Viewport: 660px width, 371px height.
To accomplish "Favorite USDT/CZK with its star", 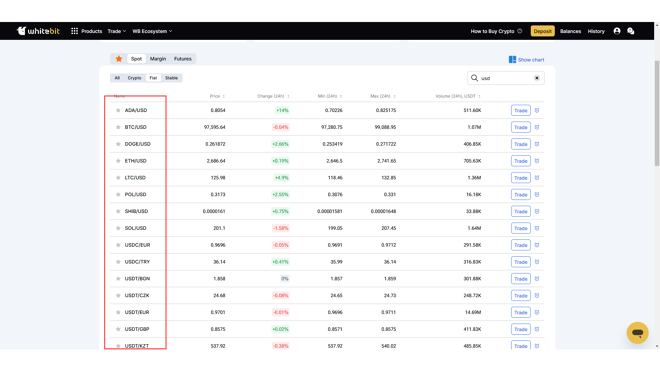I will 118,296.
